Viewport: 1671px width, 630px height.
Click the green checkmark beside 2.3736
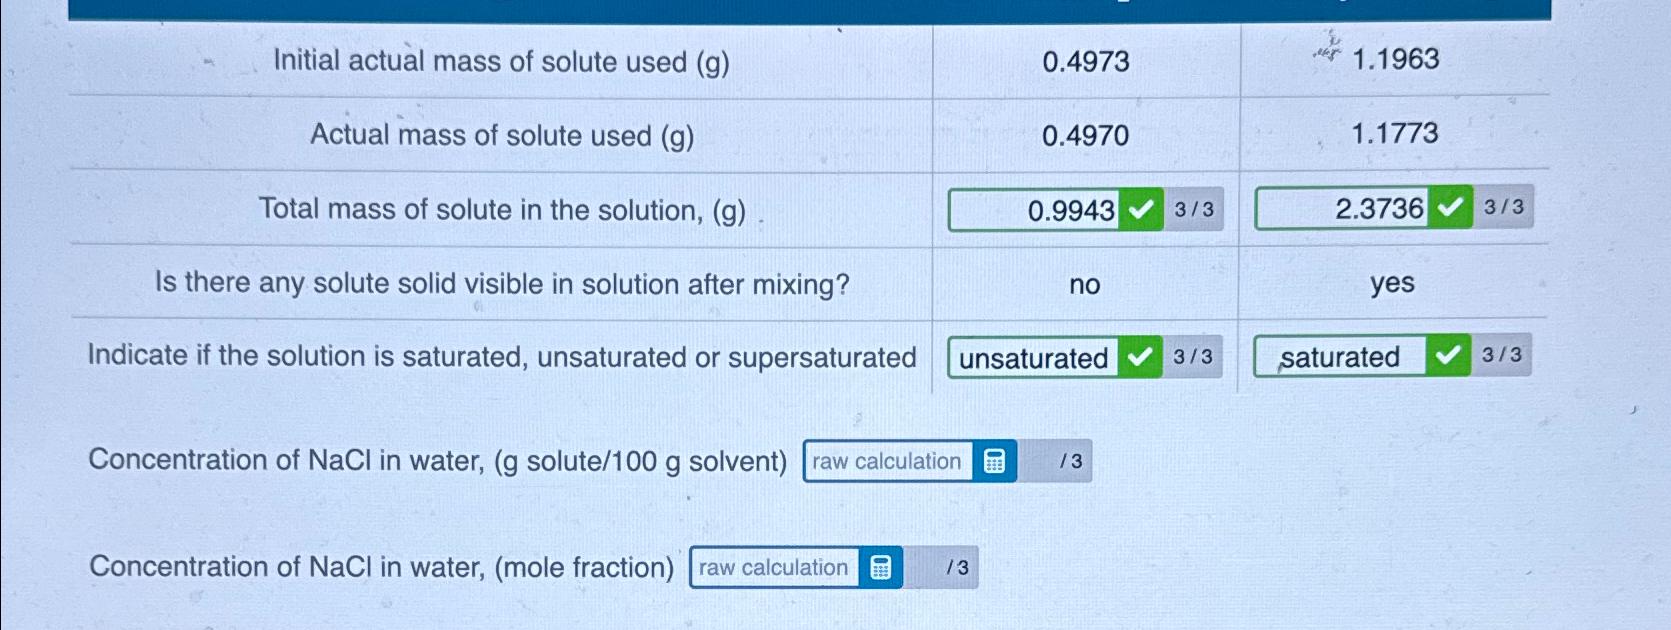(1450, 207)
